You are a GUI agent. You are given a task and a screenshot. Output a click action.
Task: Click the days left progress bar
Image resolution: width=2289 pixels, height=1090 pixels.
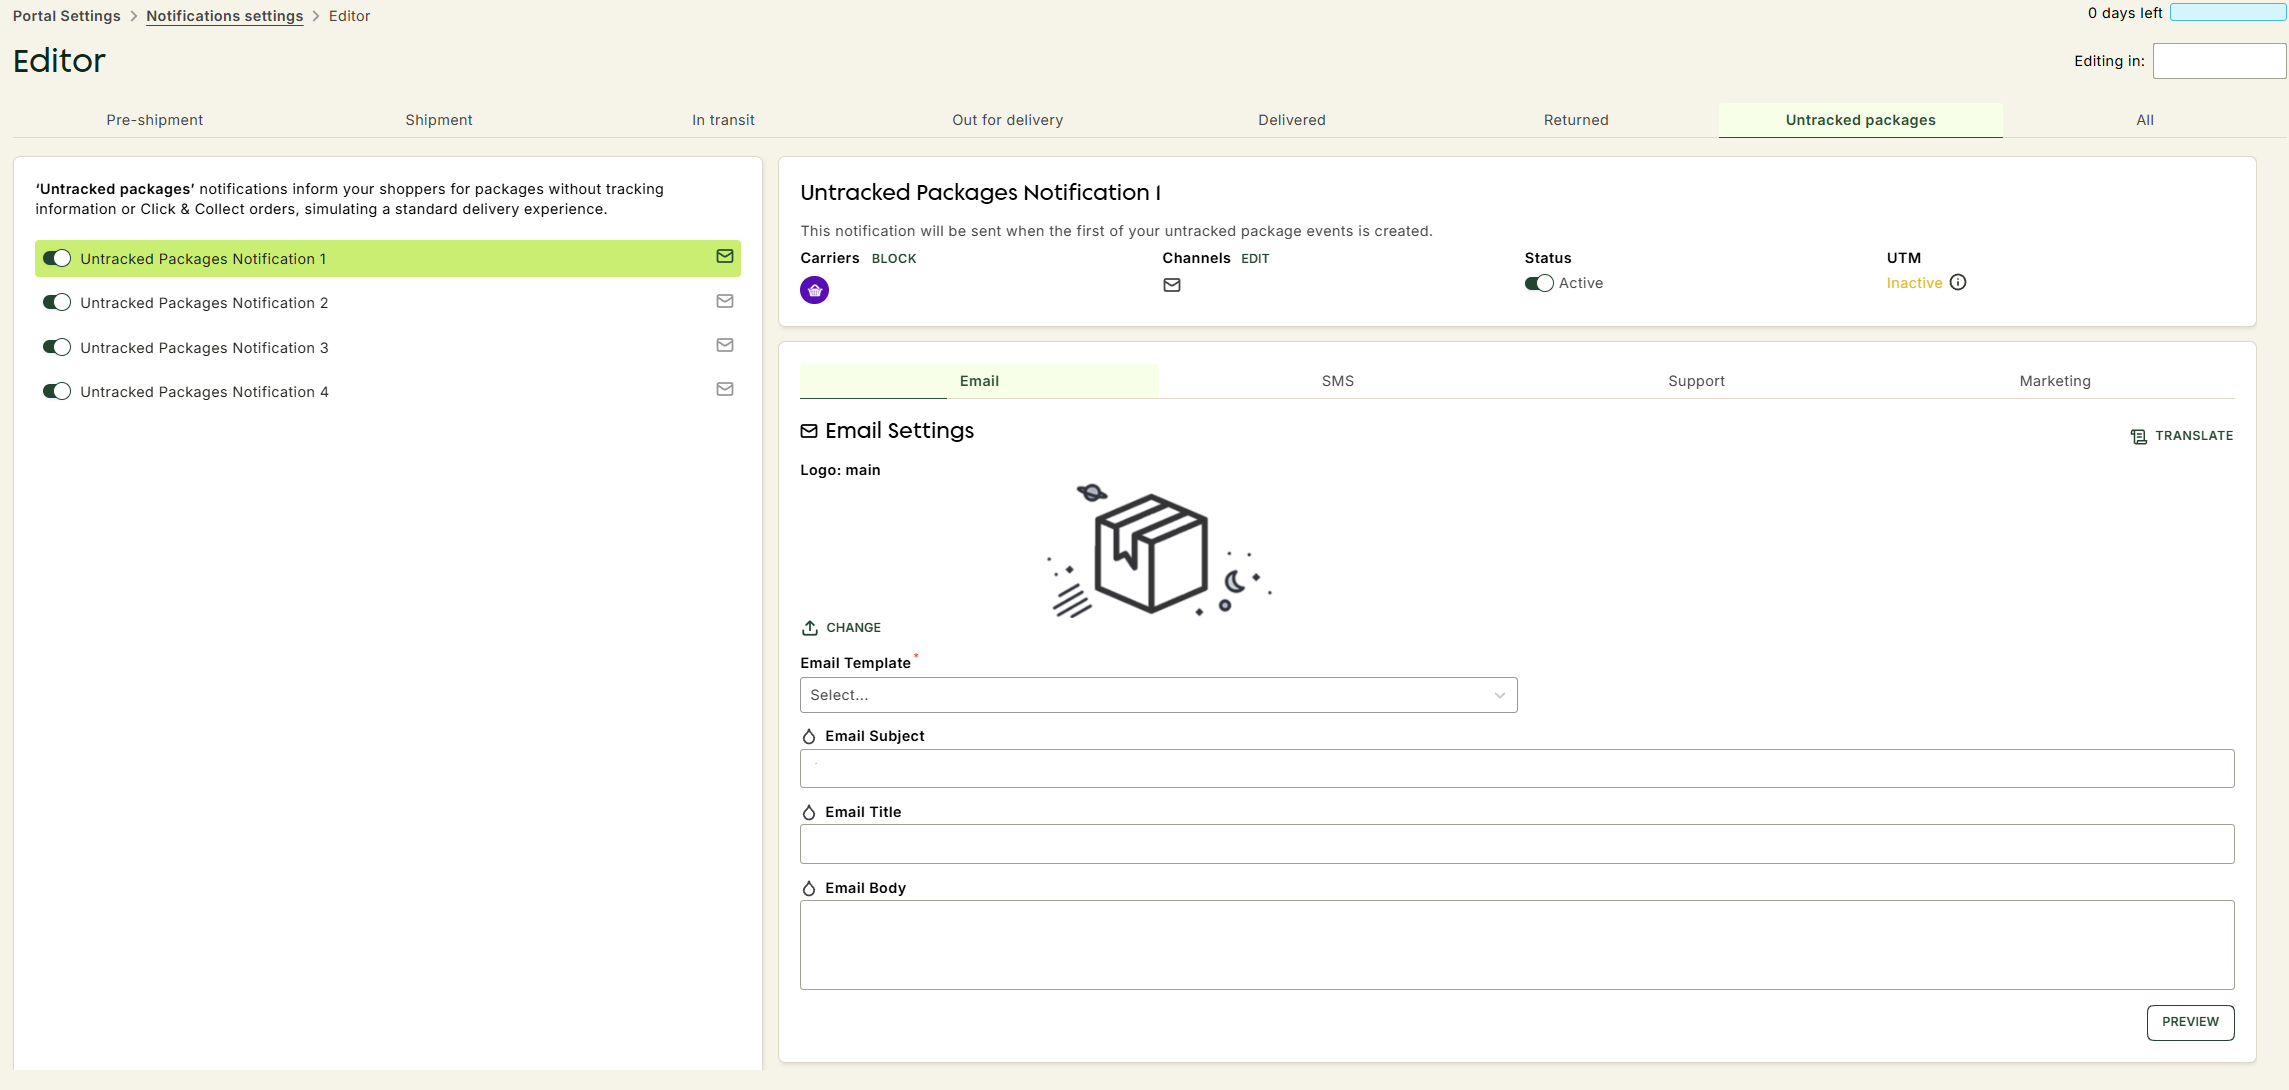(2227, 13)
